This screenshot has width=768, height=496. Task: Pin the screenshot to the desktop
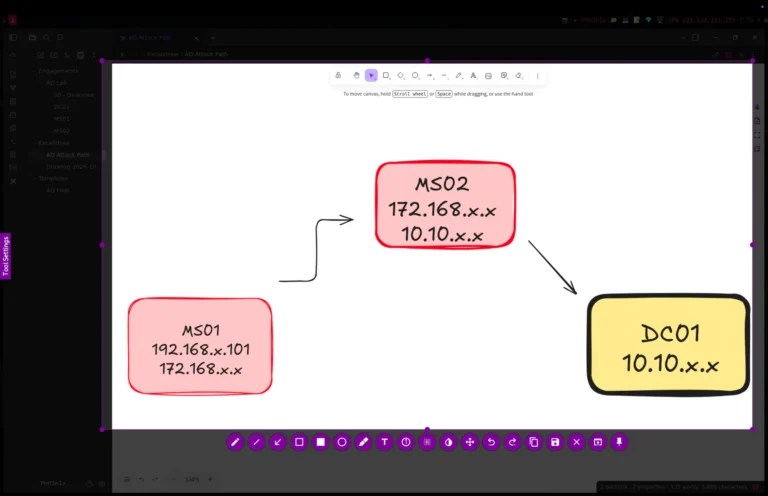coord(619,442)
